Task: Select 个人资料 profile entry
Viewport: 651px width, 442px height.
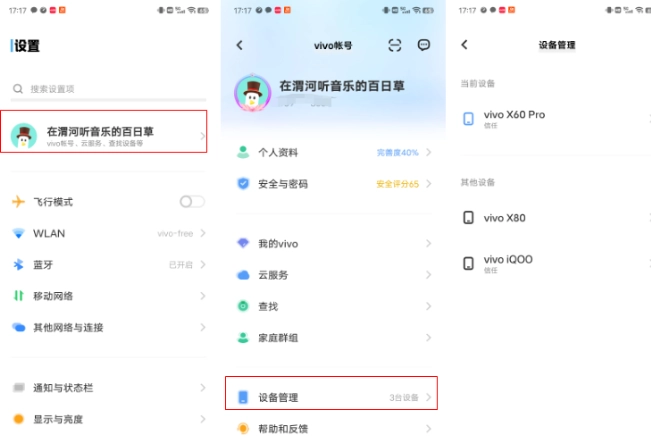Action: 331,153
